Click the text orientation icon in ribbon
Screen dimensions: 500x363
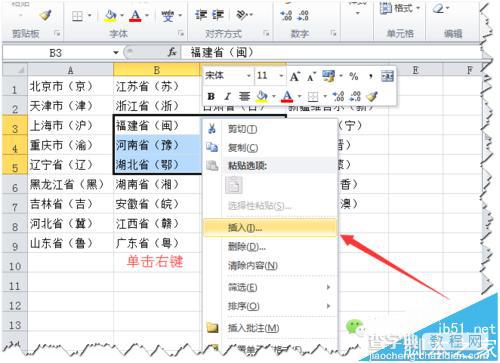[242, 15]
